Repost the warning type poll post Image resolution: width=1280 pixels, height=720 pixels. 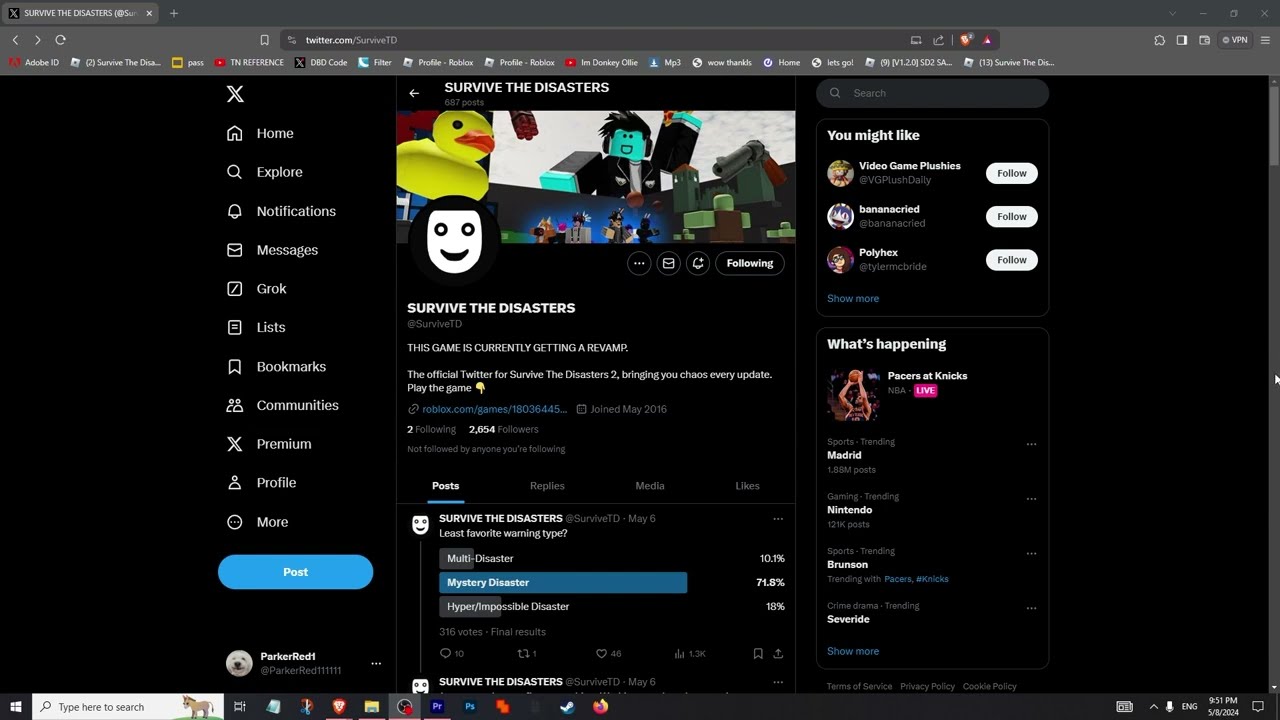pos(522,654)
